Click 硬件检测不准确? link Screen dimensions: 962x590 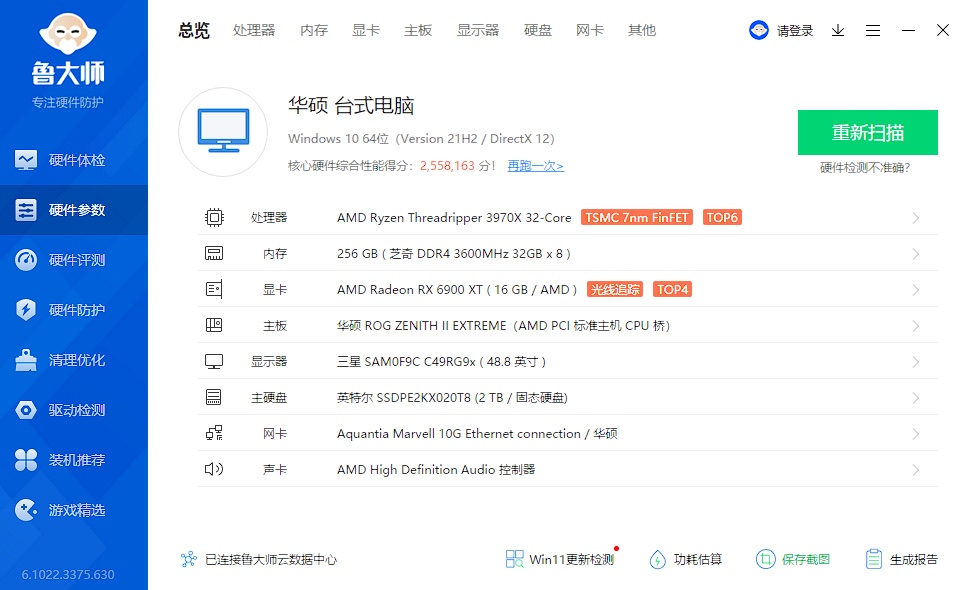pyautogui.click(x=865, y=167)
